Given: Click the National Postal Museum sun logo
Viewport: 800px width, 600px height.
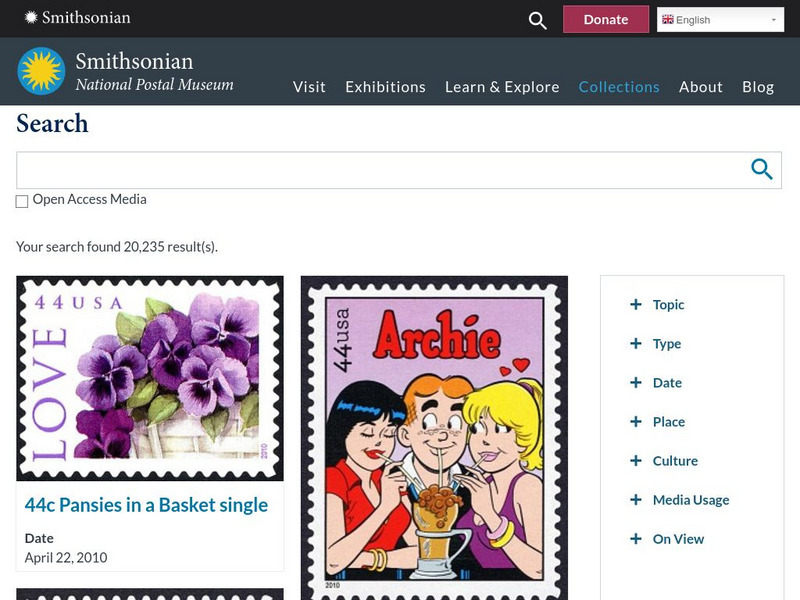Looking at the screenshot, I should coord(41,71).
